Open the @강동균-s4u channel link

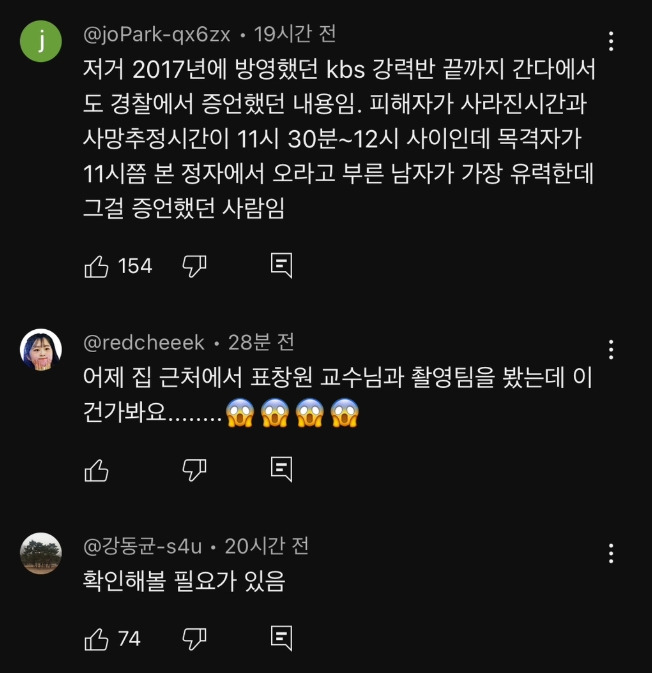(143, 546)
